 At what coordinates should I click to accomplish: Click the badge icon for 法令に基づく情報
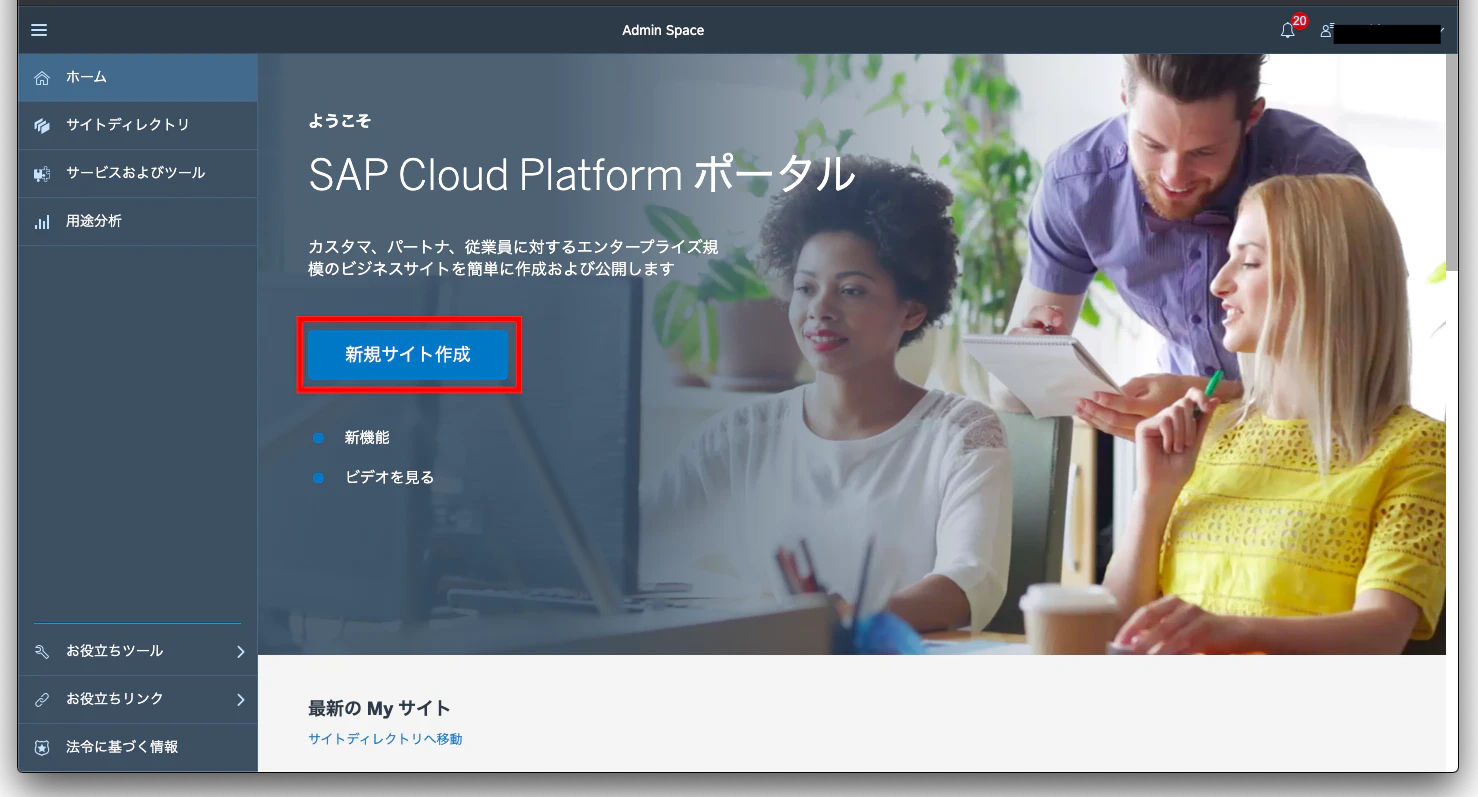(42, 747)
